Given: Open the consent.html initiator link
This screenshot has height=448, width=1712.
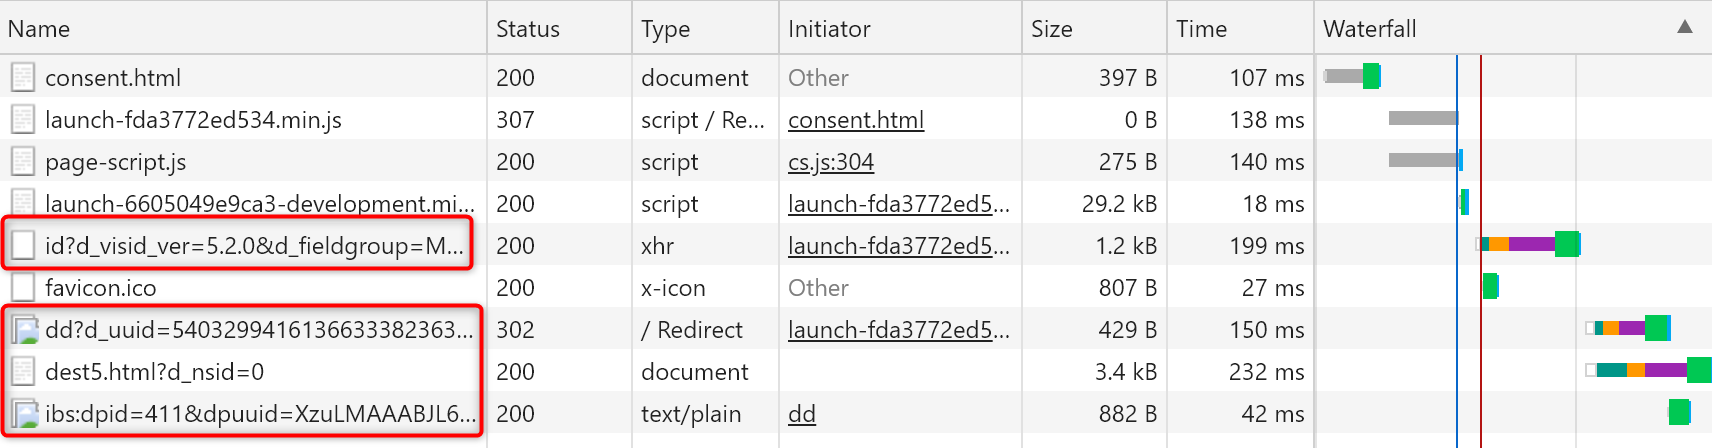Looking at the screenshot, I should point(855,120).
